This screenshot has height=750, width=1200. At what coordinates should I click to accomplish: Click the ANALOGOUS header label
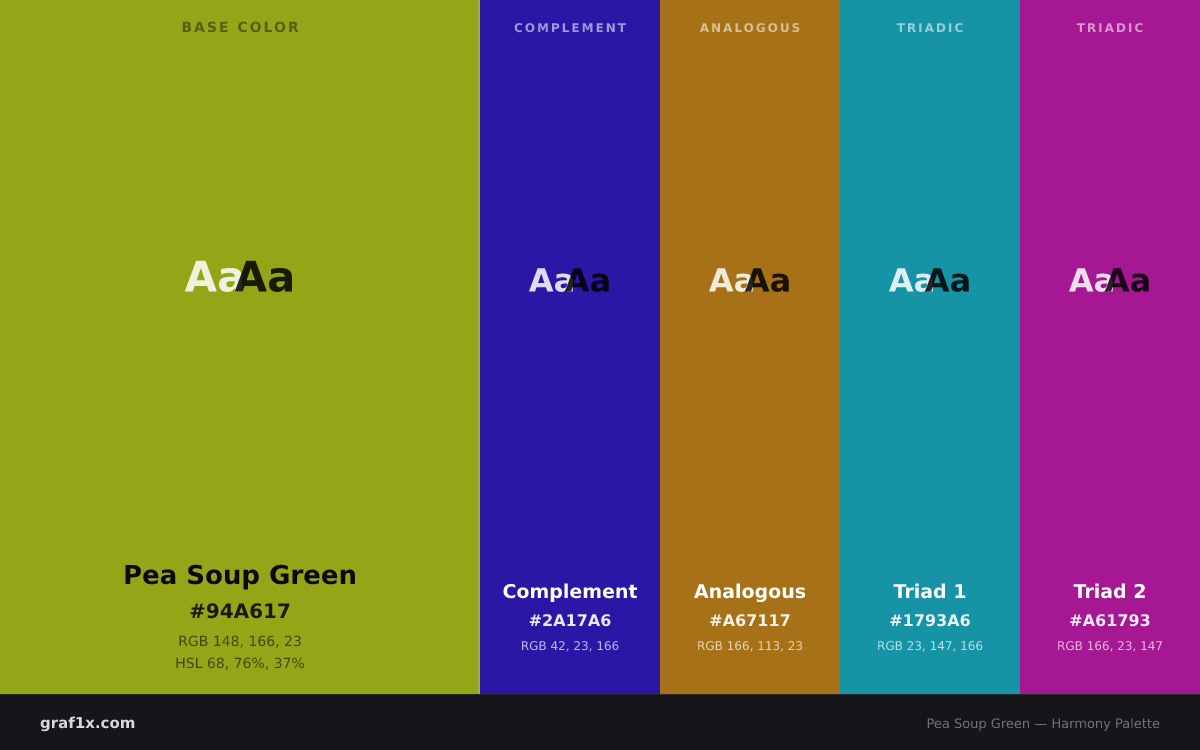(750, 28)
